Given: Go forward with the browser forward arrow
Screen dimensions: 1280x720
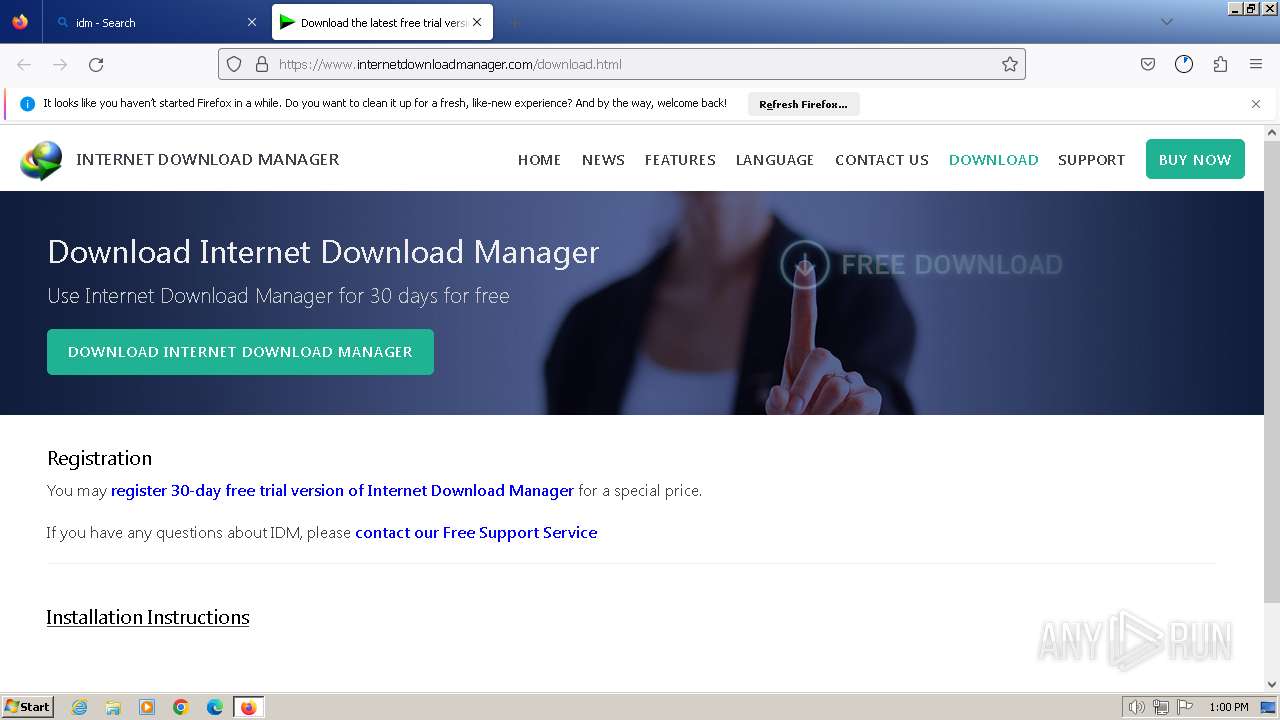Looking at the screenshot, I should click(x=60, y=64).
